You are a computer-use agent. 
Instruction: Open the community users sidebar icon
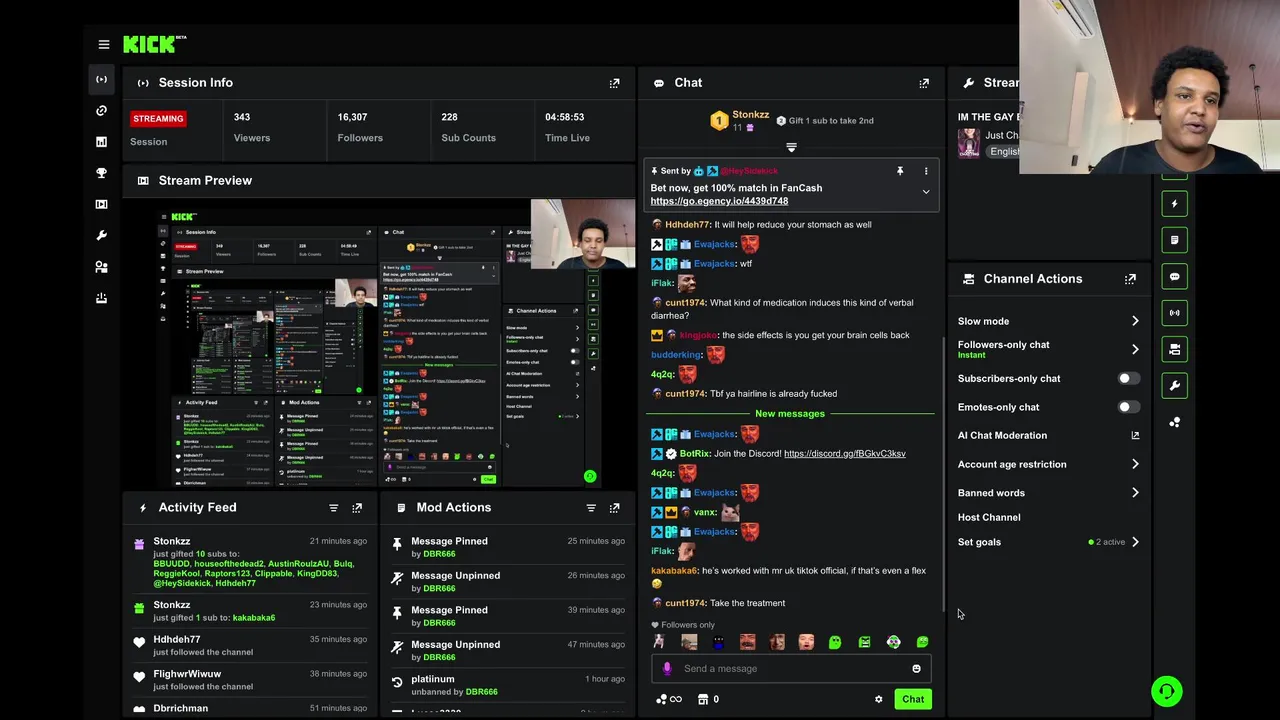101,267
